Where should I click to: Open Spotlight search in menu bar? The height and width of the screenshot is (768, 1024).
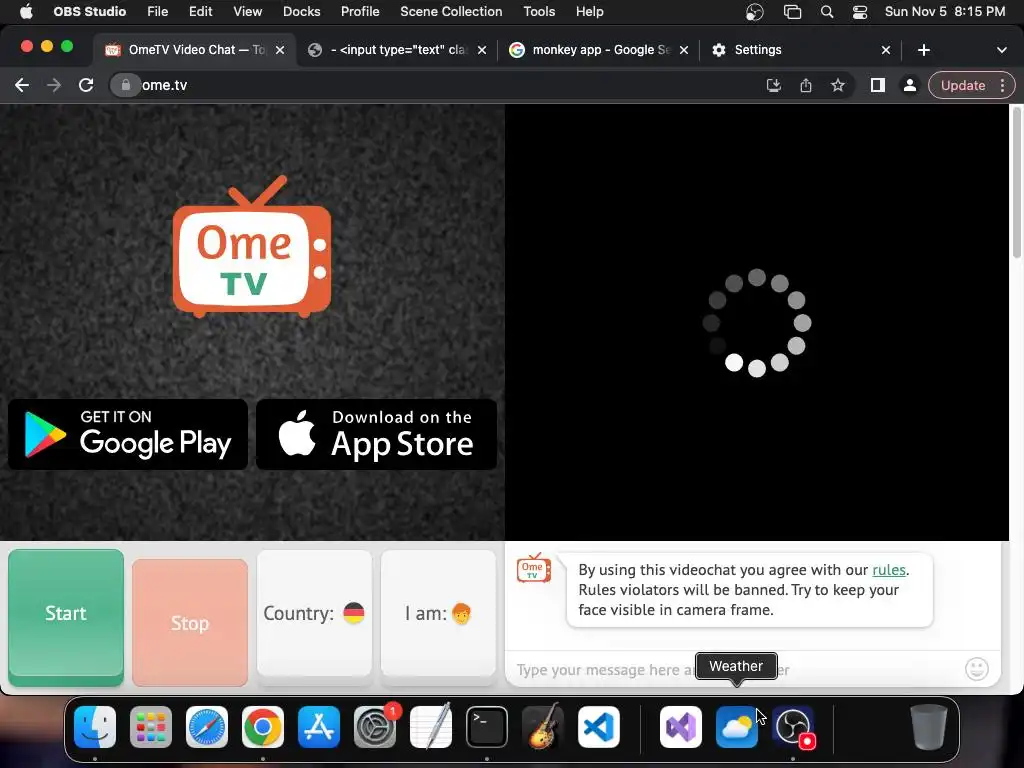click(x=827, y=12)
